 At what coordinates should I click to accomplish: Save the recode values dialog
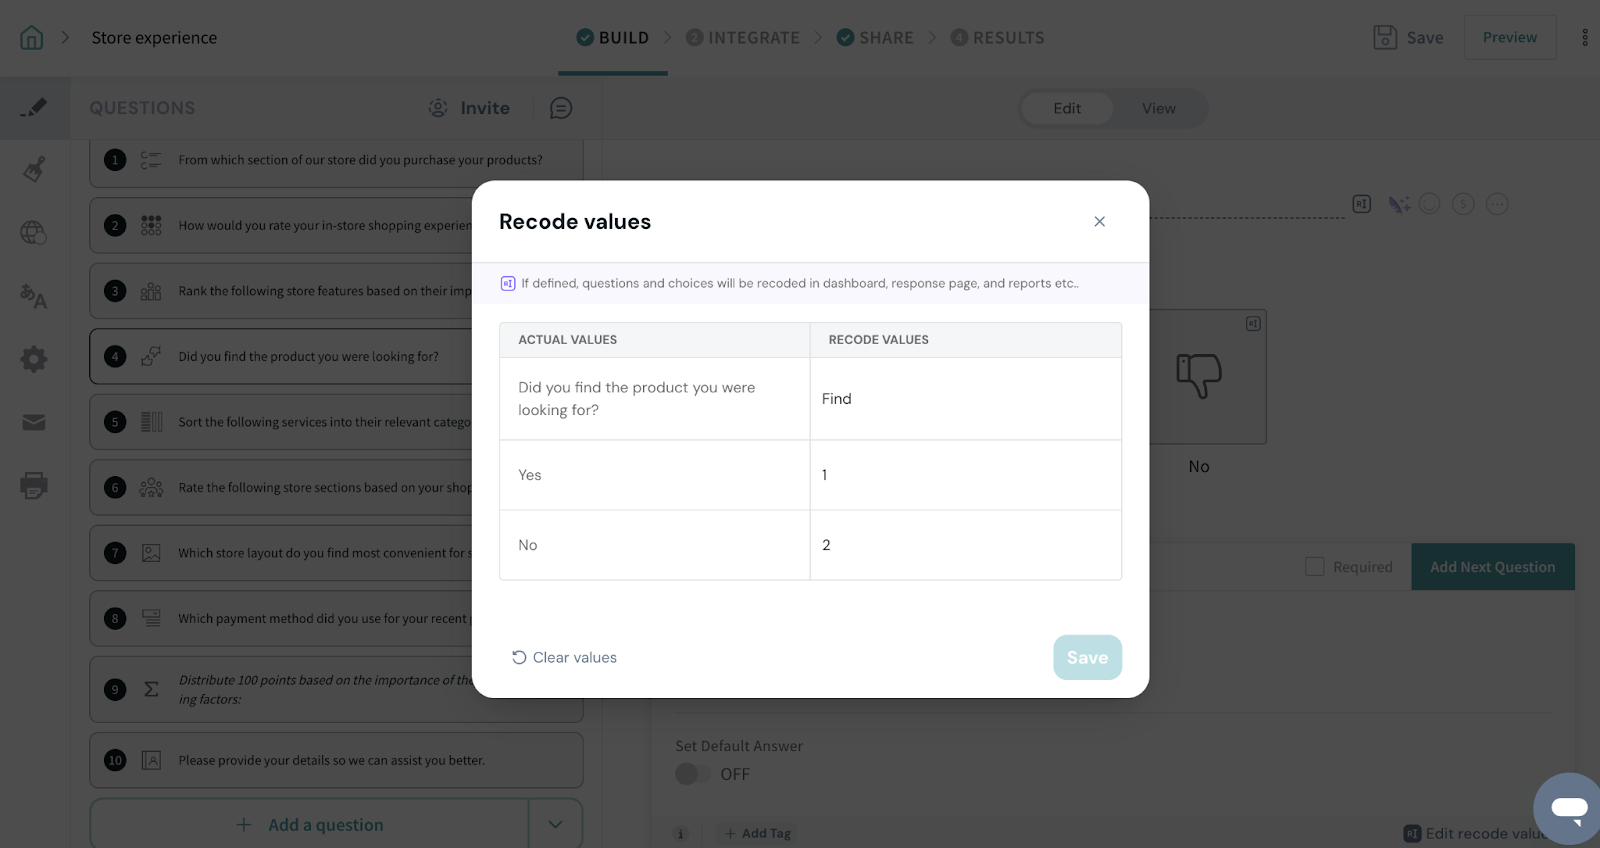coord(1087,657)
